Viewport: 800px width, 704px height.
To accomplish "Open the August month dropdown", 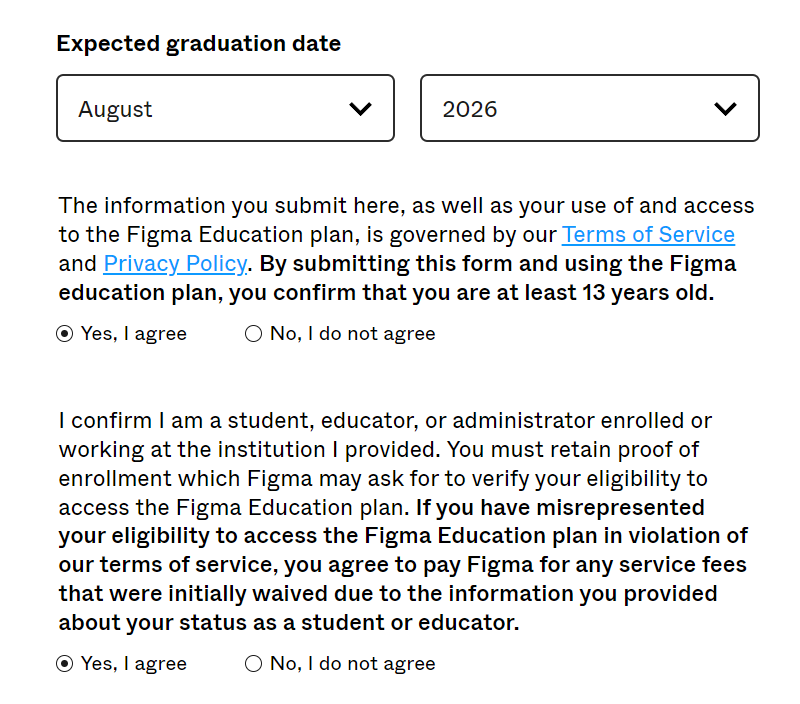I will point(225,108).
